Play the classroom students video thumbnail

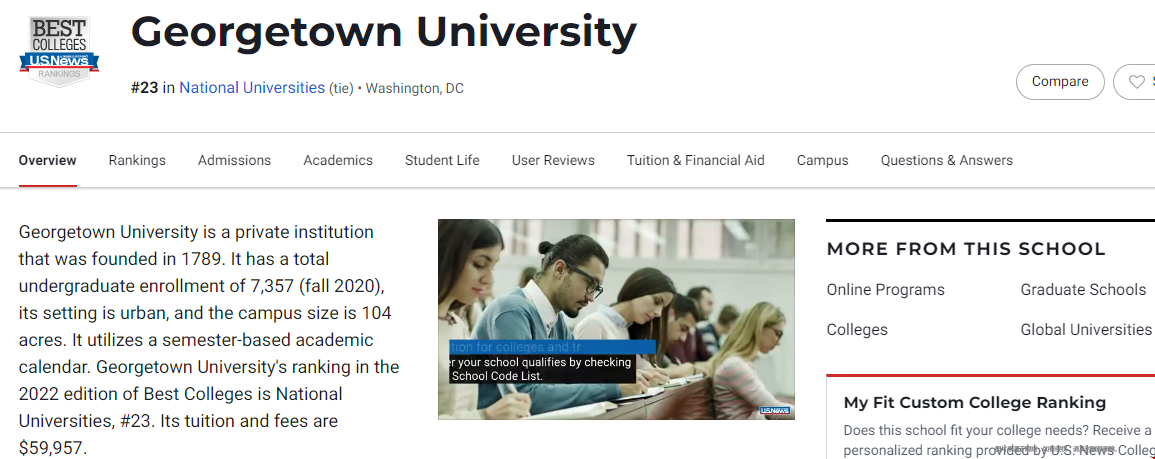617,319
